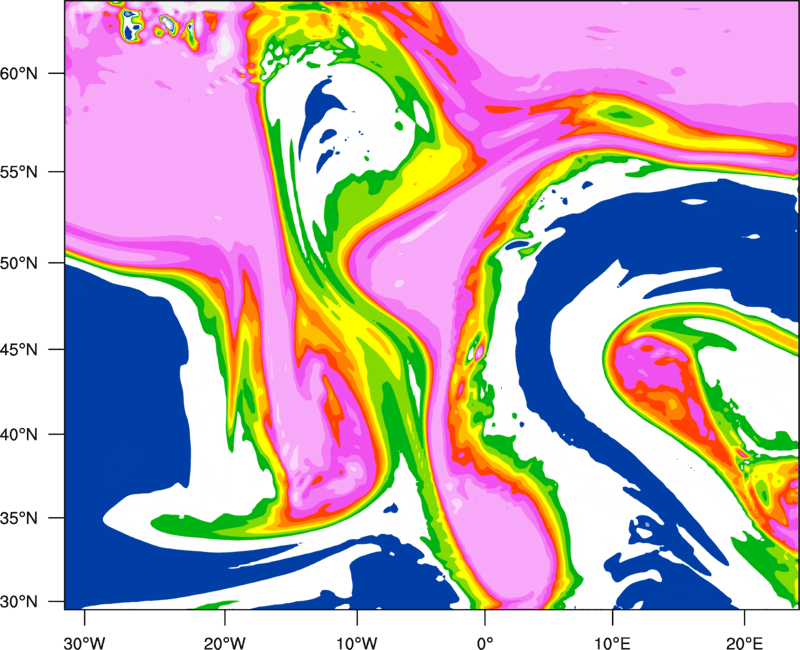Click the 50°N latitude label
The height and width of the screenshot is (650, 800).
click(x=19, y=263)
